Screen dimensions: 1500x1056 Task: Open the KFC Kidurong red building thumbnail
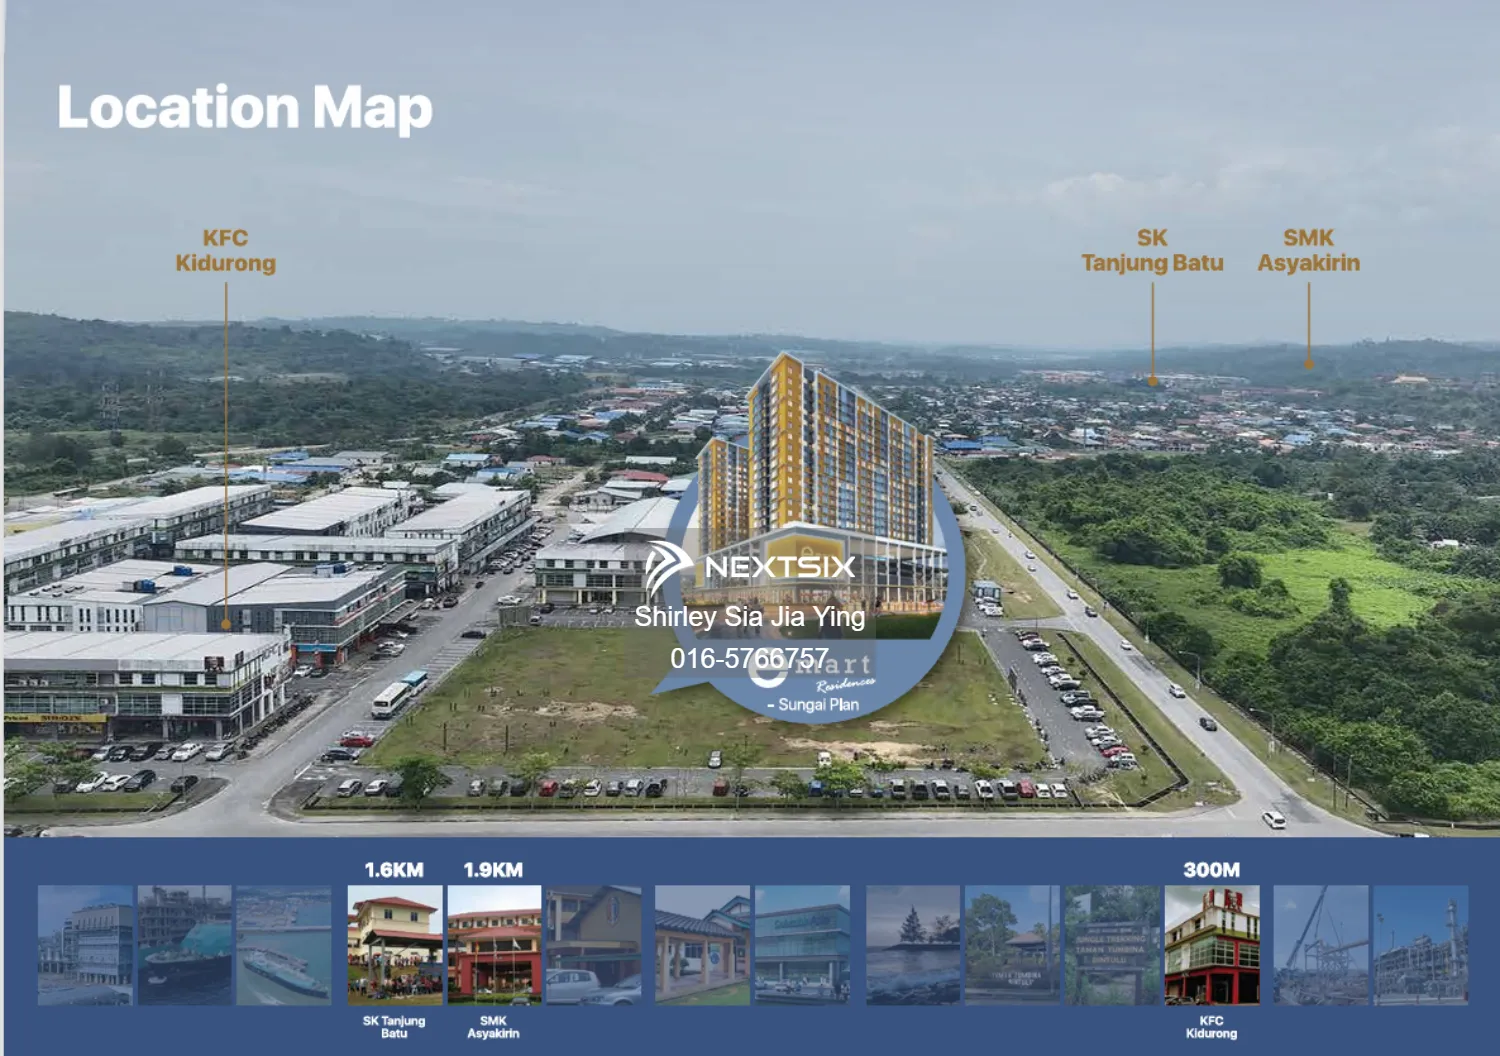point(1212,945)
